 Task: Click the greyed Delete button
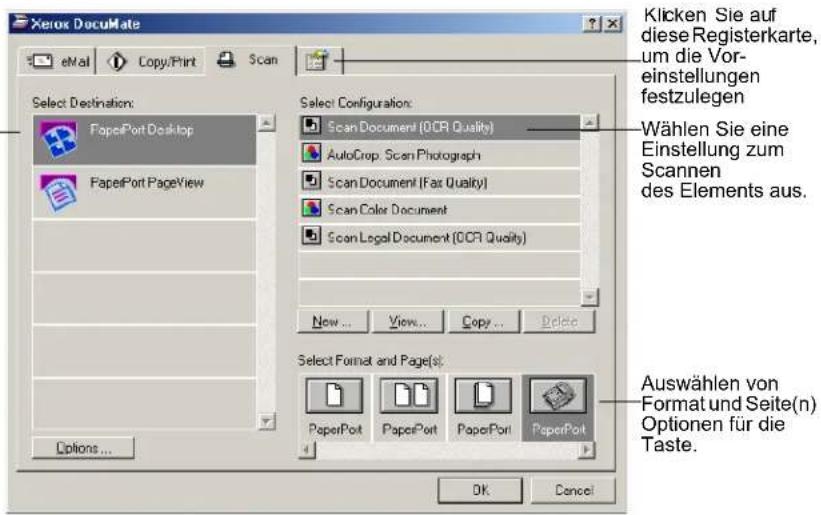559,321
